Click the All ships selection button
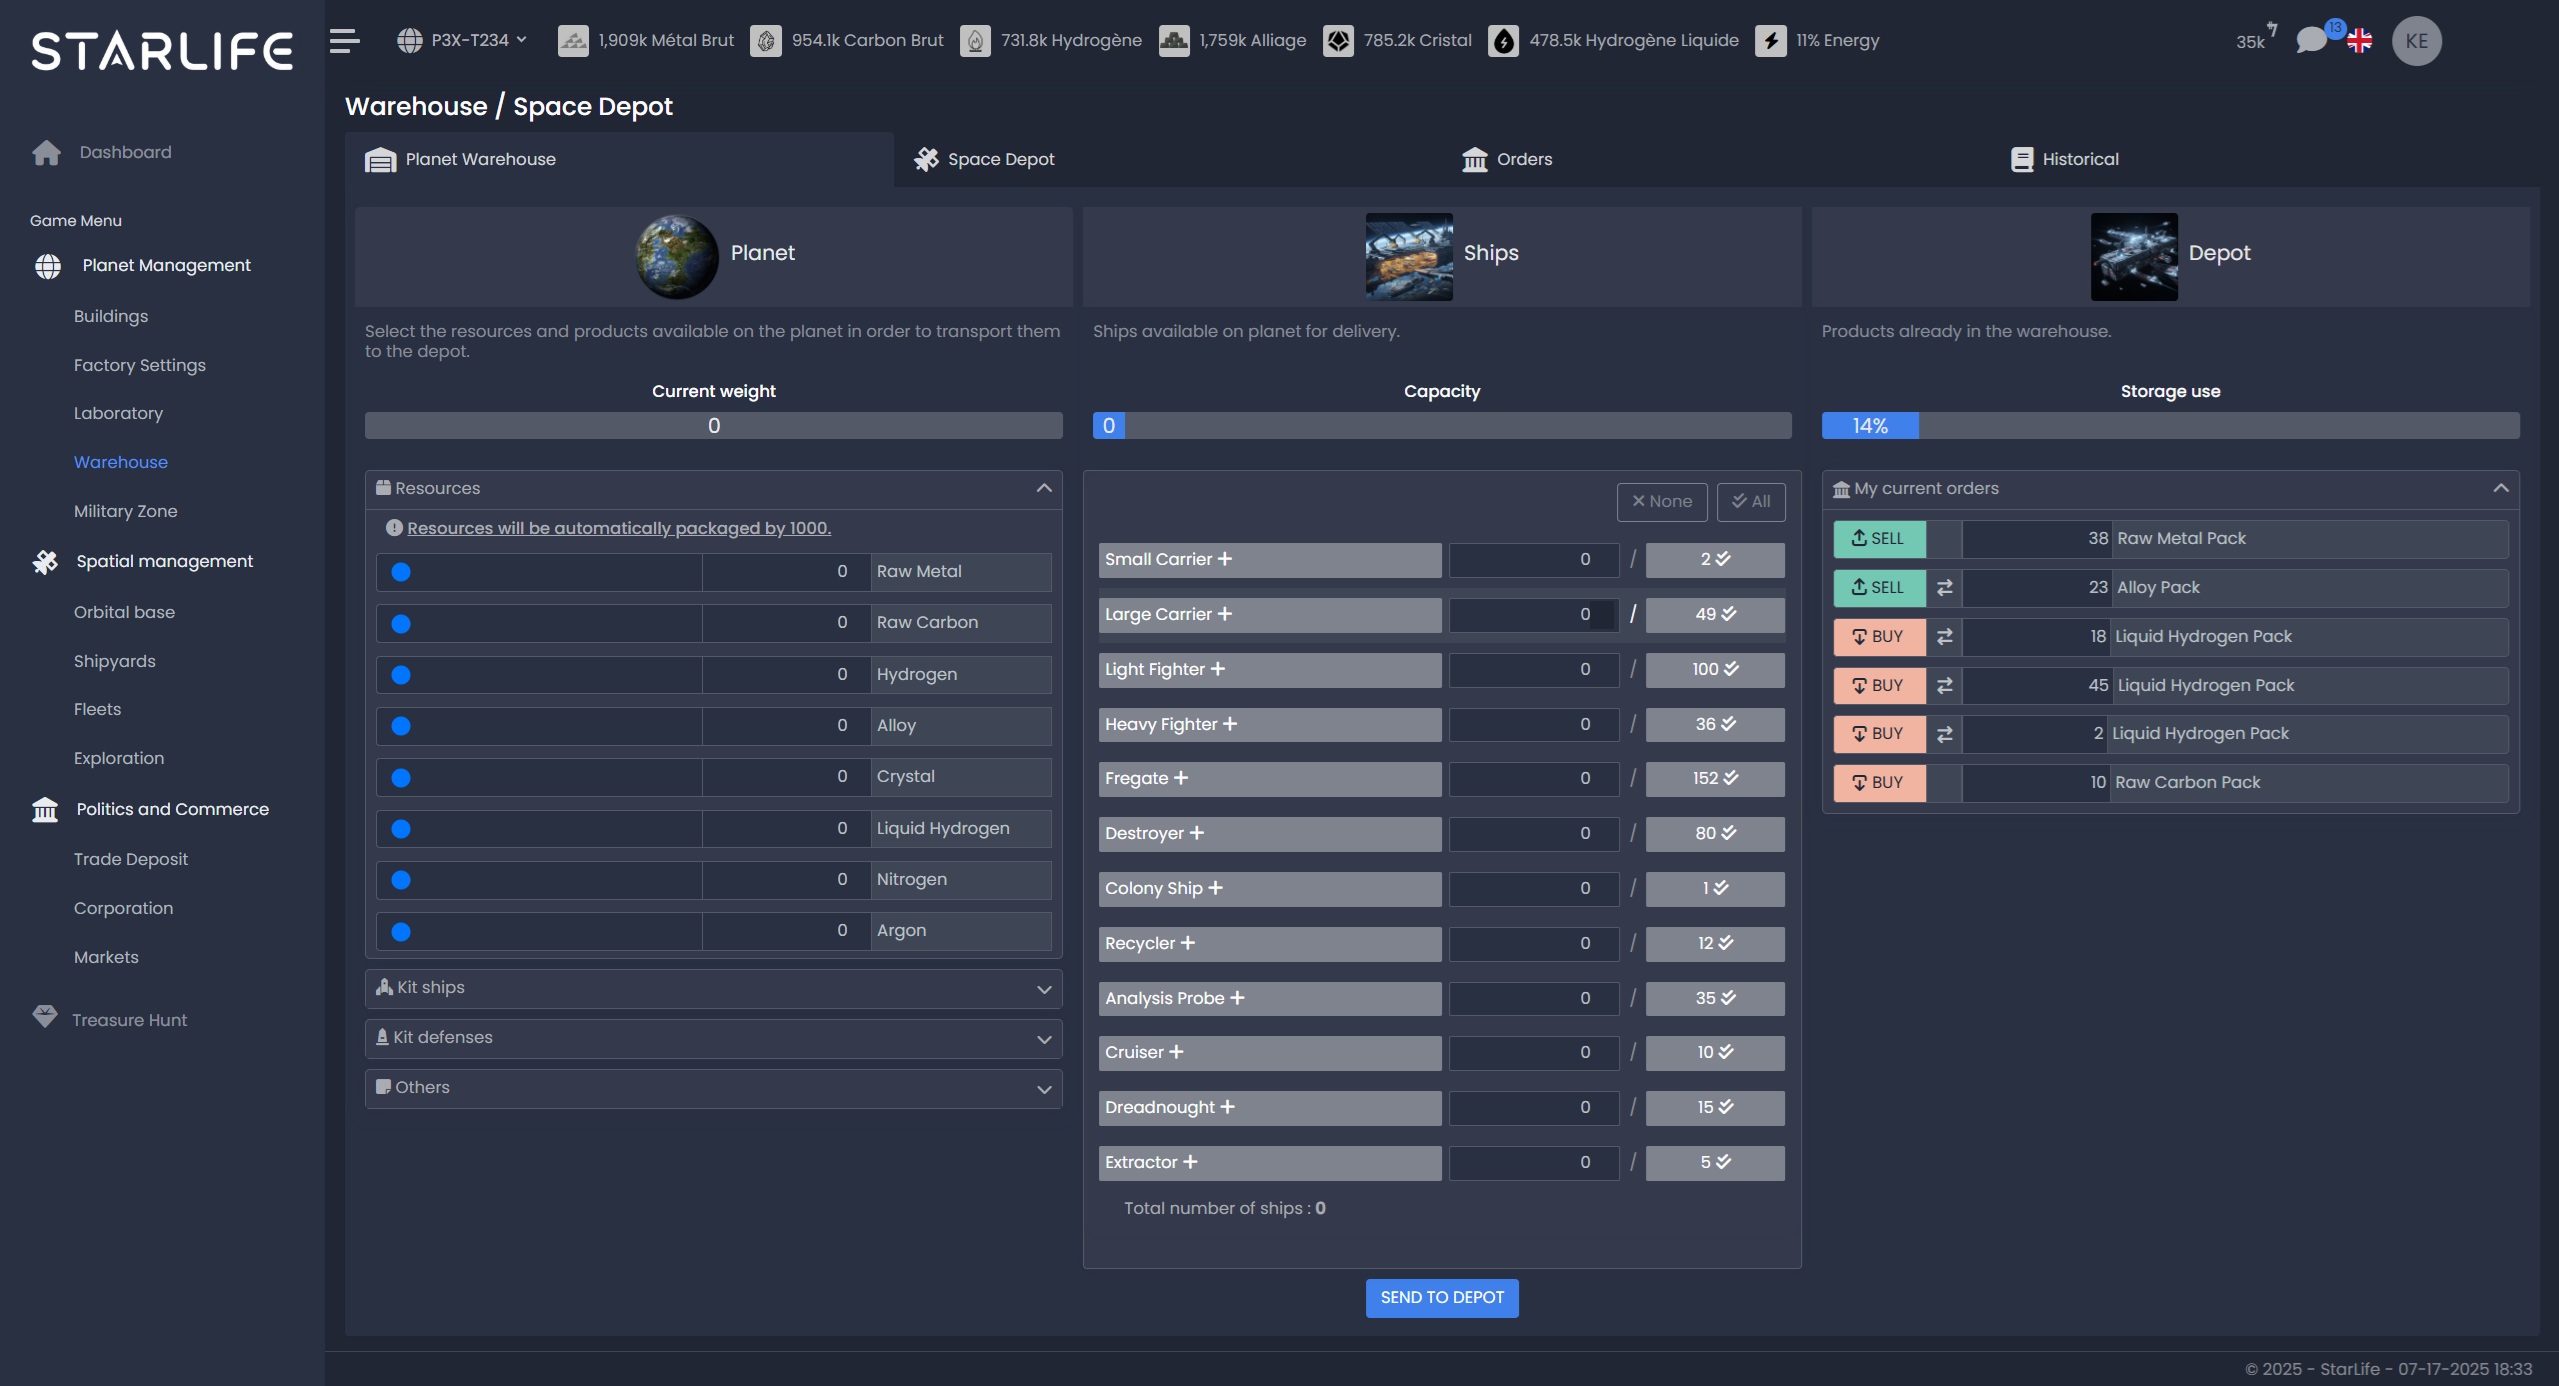2559x1386 pixels. [x=1751, y=502]
